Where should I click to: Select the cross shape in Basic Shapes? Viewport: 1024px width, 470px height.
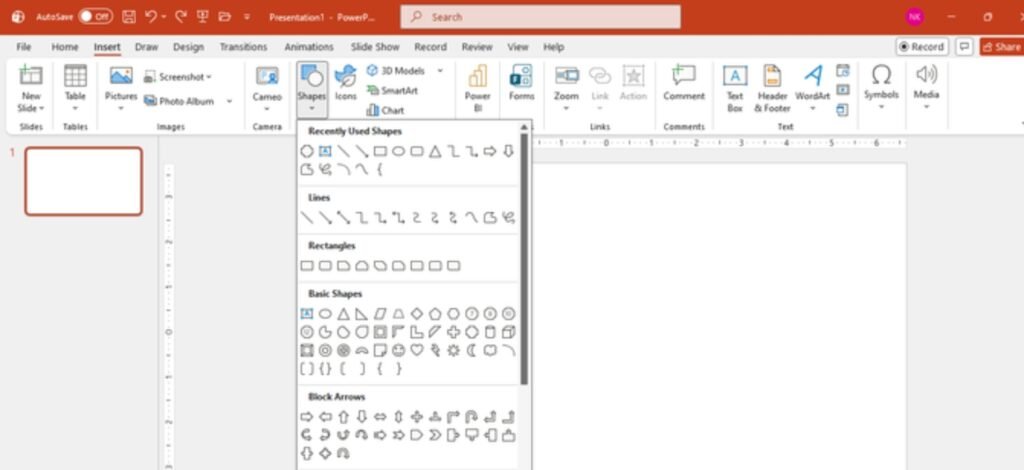(x=453, y=332)
